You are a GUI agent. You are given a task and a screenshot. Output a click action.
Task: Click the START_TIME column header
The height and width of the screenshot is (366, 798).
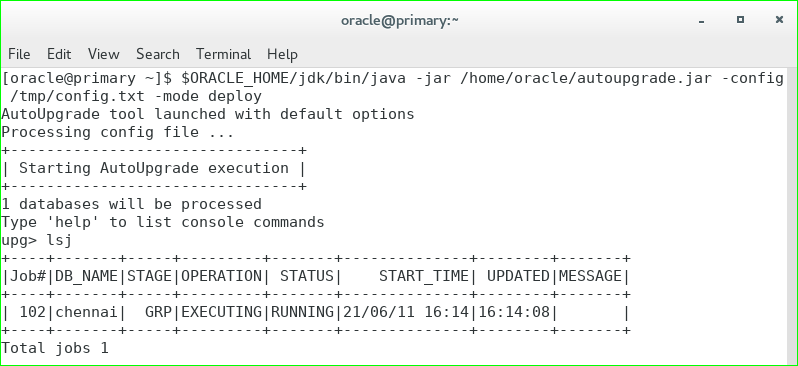[423, 276]
